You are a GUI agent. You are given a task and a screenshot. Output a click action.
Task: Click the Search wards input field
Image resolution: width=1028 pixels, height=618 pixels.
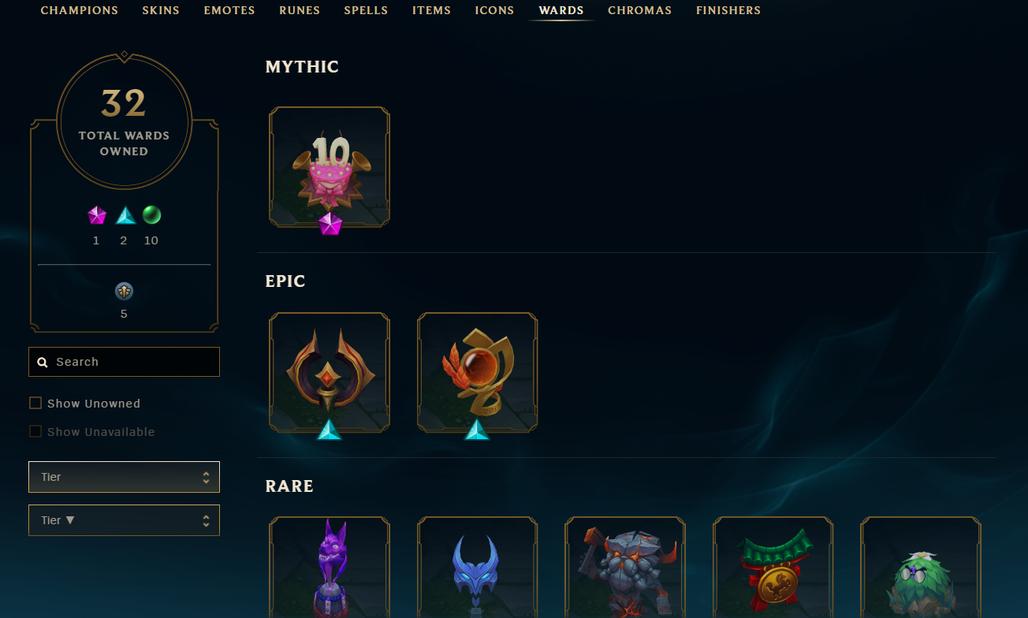pos(124,362)
